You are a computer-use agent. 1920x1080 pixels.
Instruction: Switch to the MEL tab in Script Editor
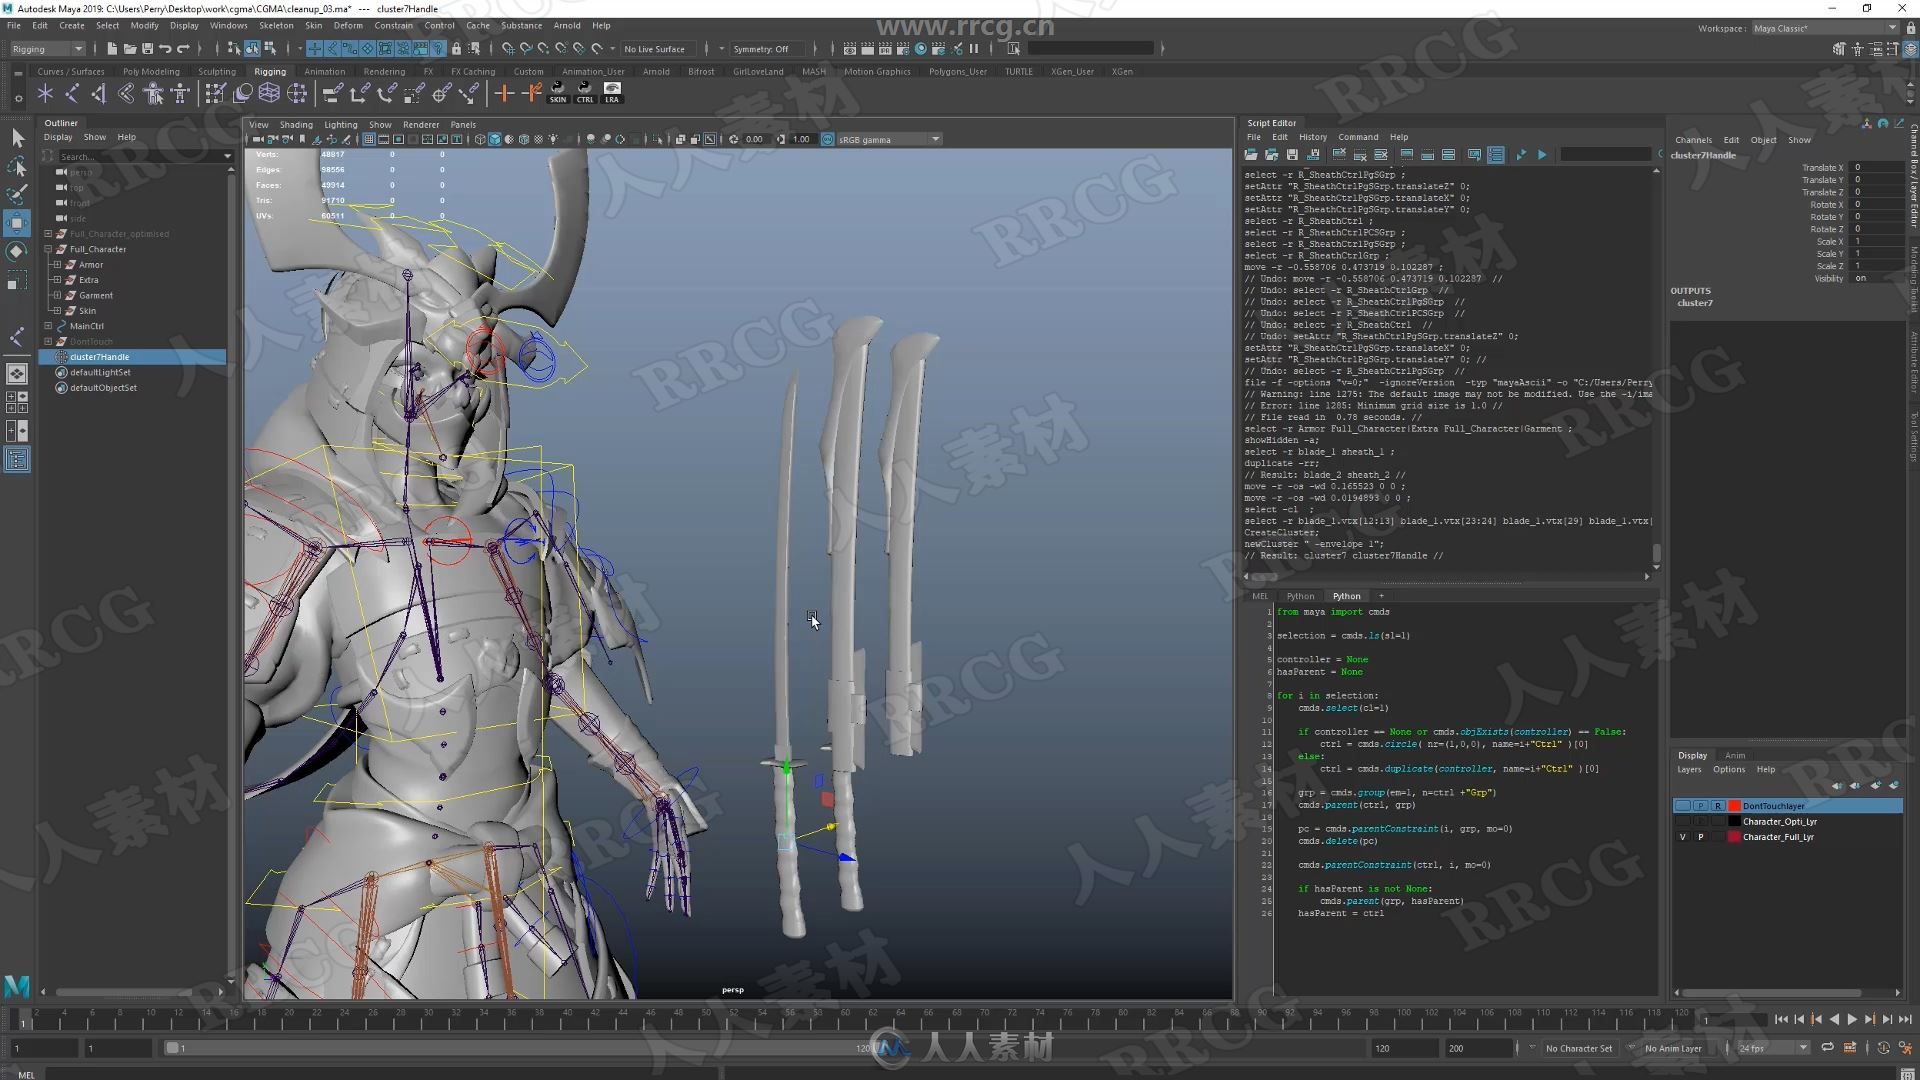click(1260, 596)
